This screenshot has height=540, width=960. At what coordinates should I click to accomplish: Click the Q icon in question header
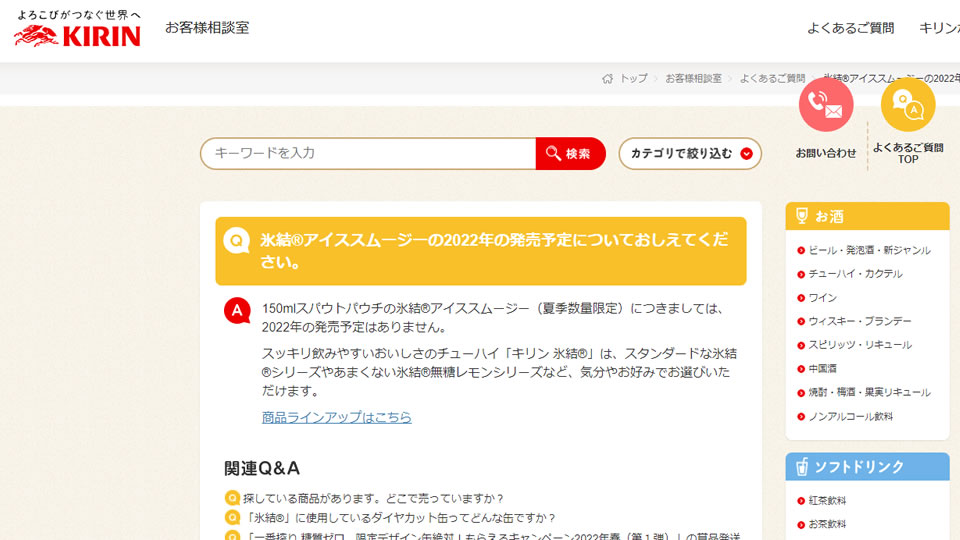[236, 241]
